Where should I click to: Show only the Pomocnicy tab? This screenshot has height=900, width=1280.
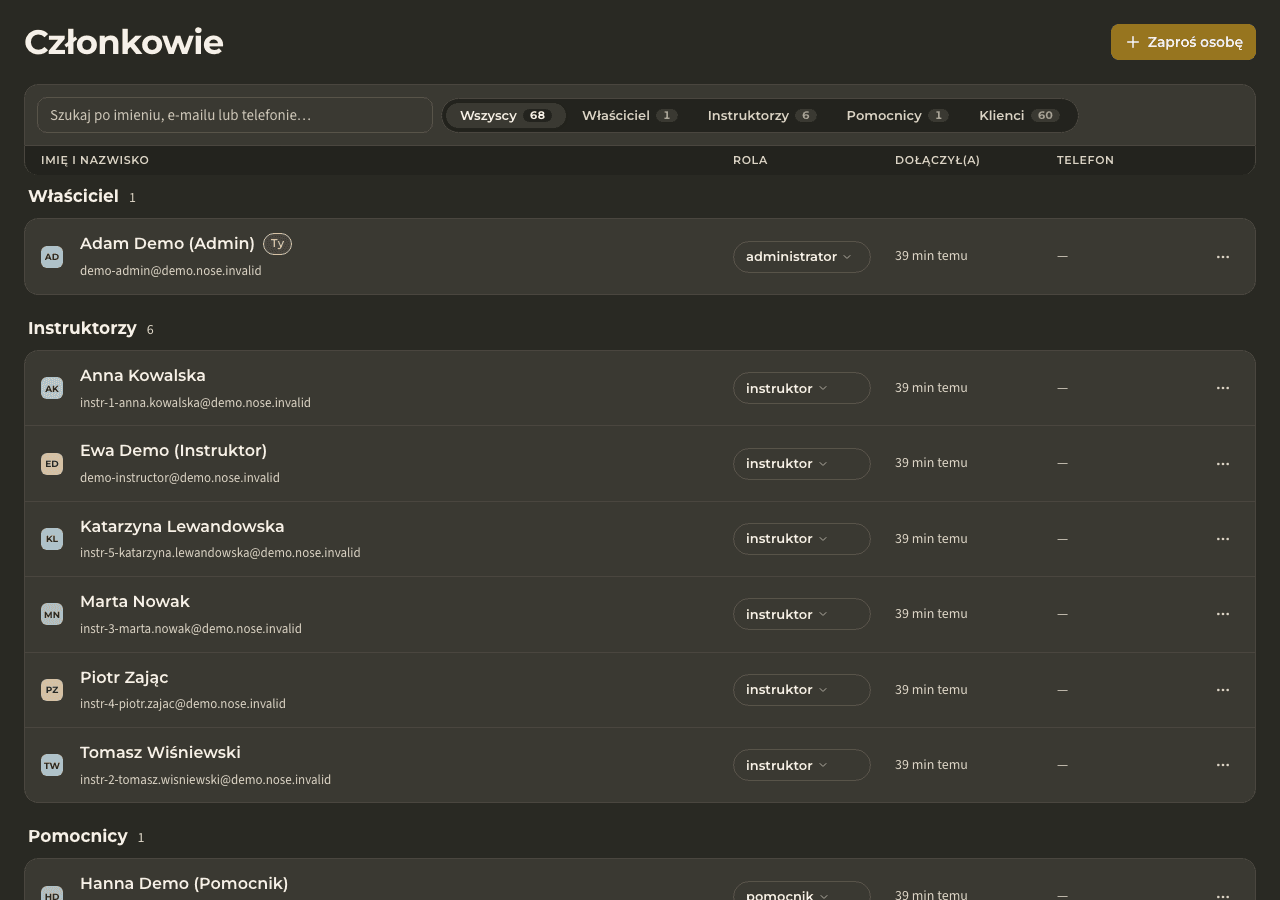pyautogui.click(x=897, y=115)
